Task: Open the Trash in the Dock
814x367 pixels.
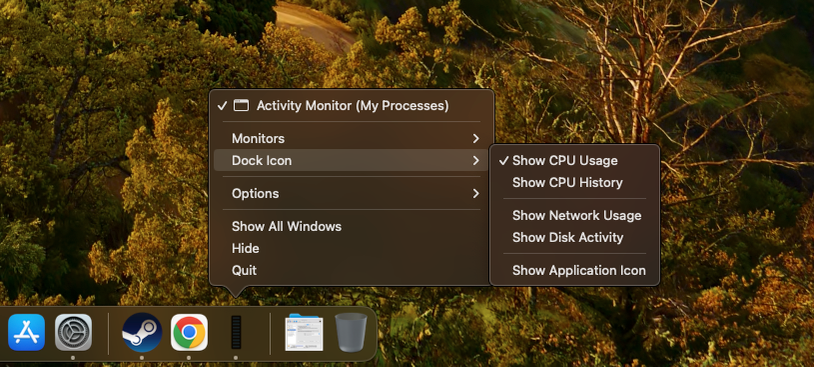Action: (x=350, y=333)
